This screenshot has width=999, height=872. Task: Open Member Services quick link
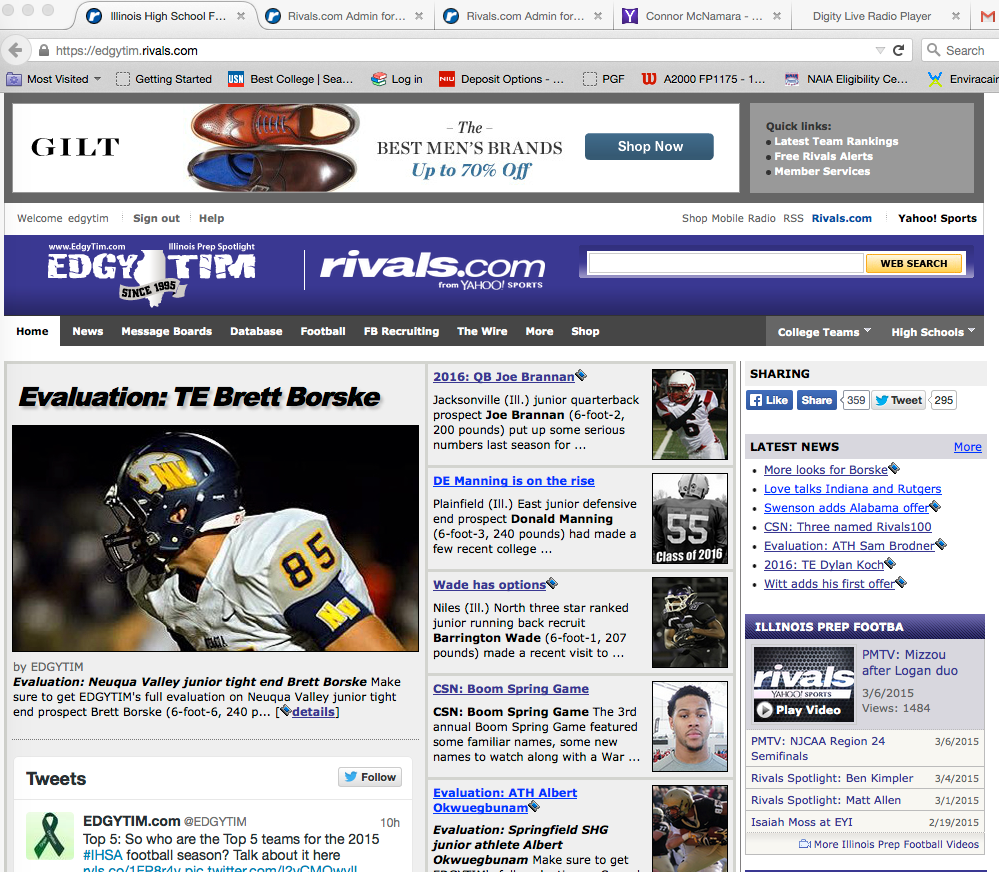[x=822, y=171]
